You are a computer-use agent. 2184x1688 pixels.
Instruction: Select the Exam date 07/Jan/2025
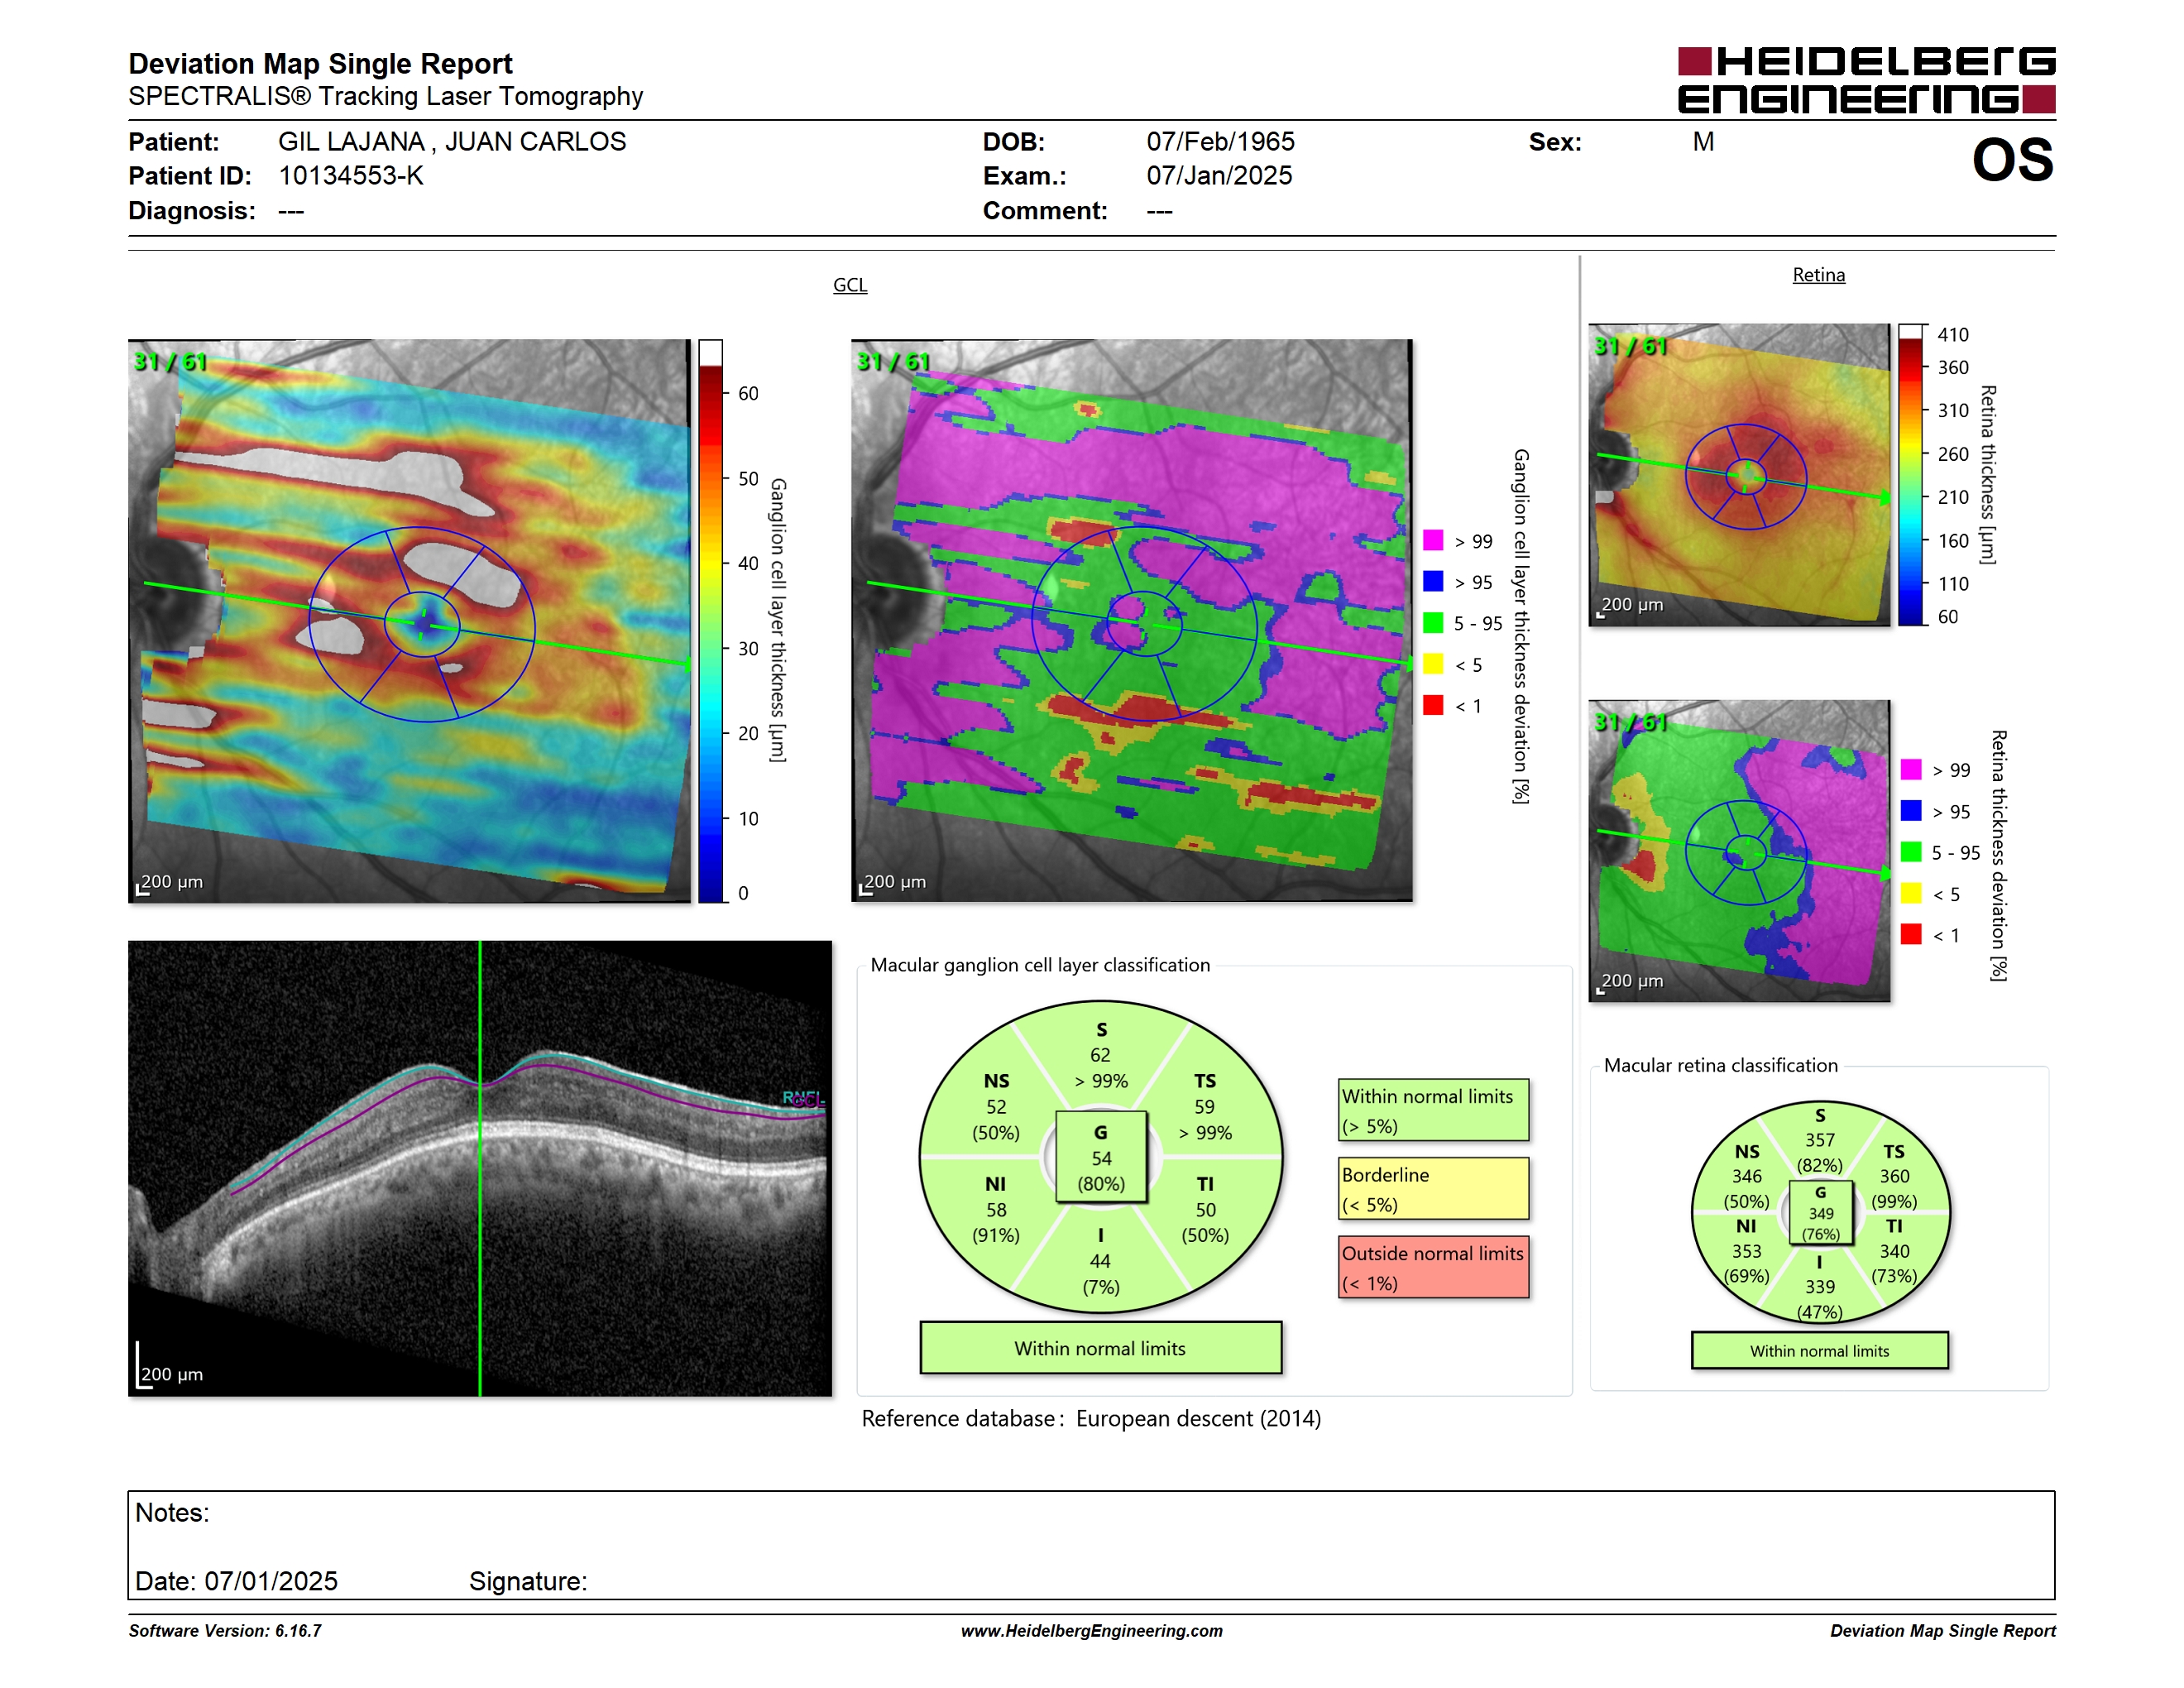(1219, 176)
